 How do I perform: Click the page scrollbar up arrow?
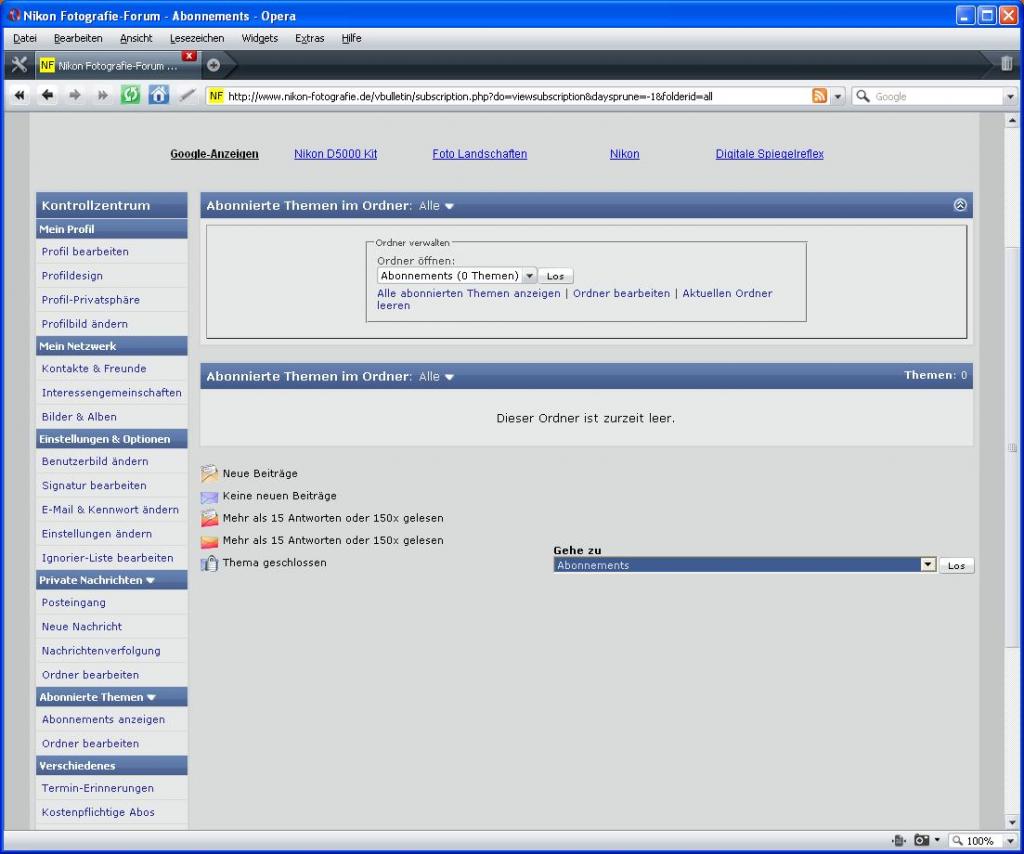coord(1012,120)
